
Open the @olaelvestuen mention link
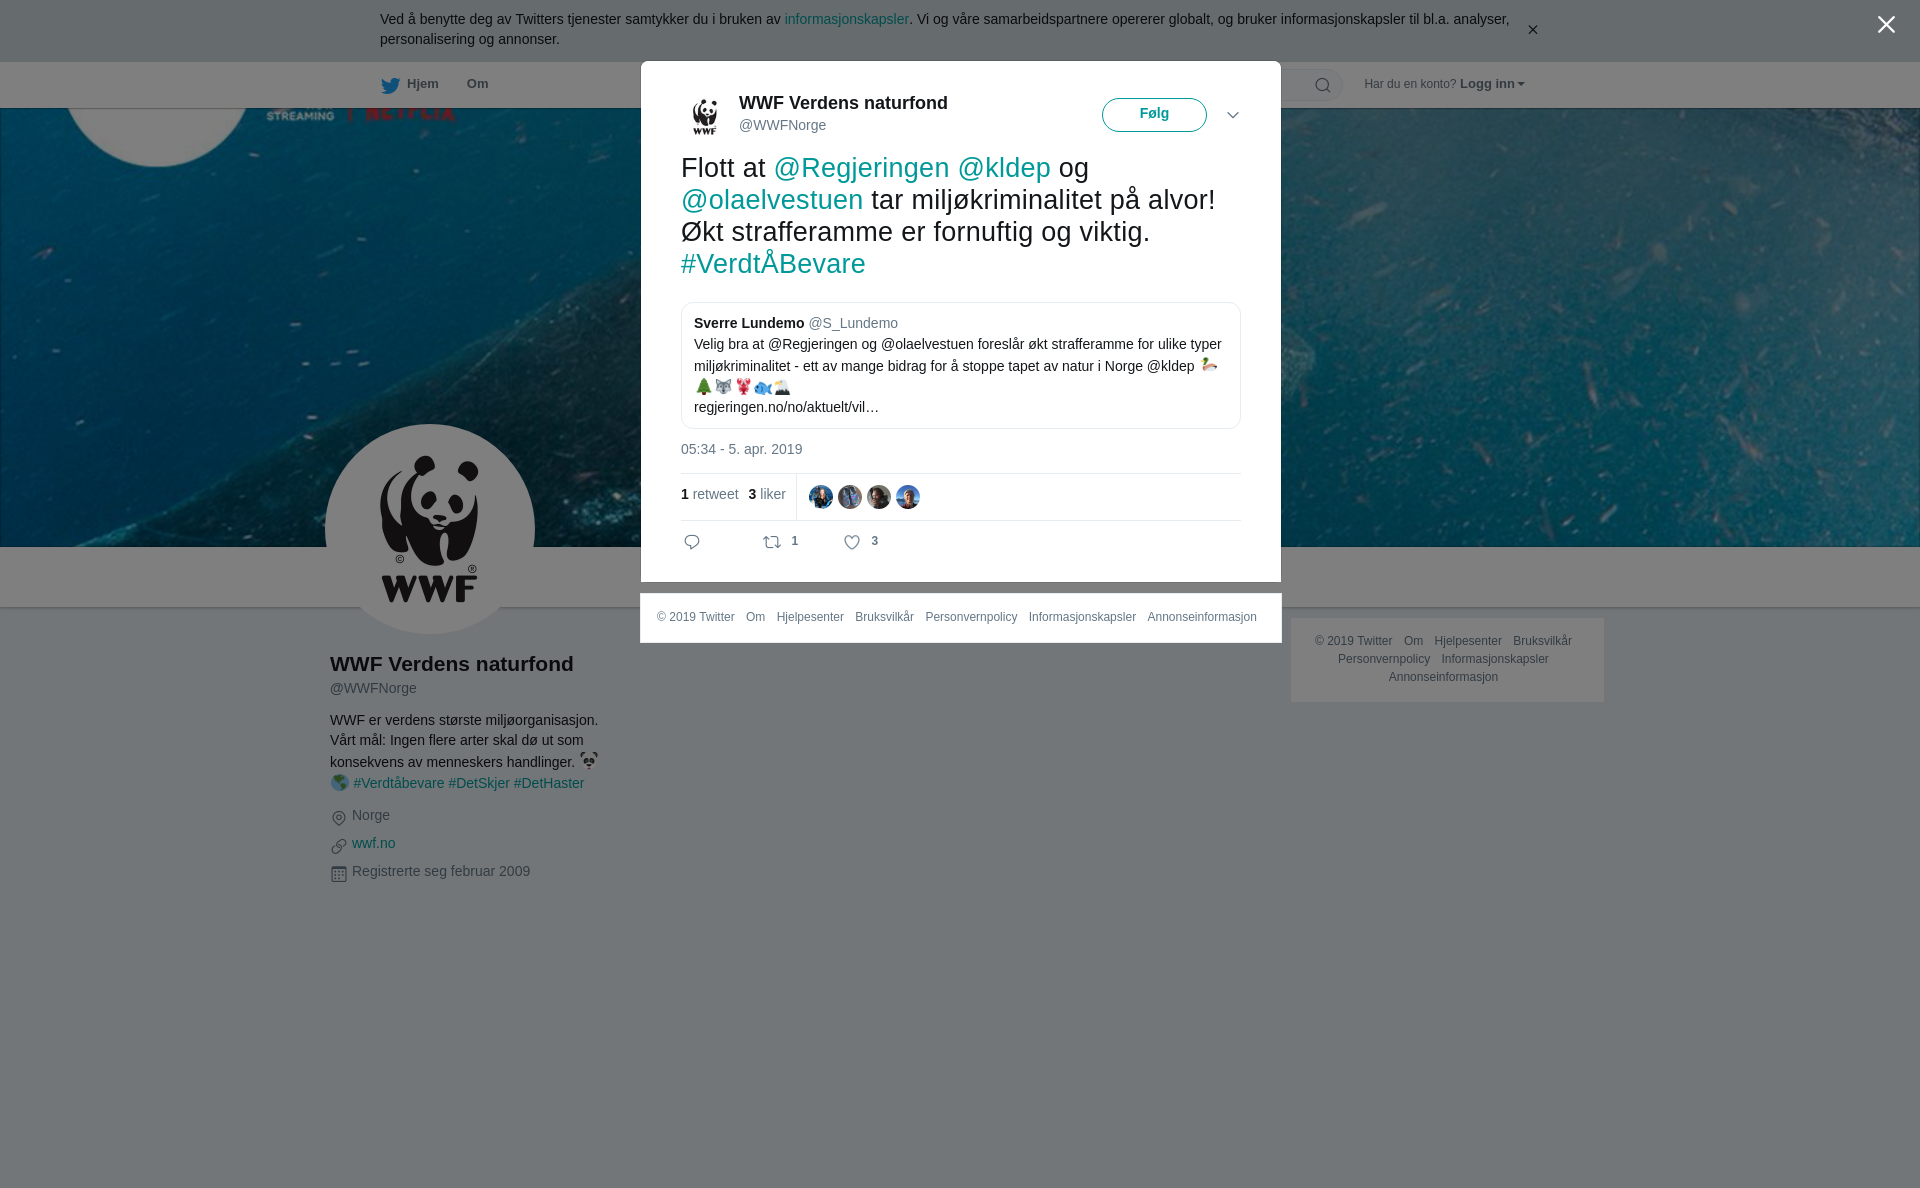coord(772,200)
